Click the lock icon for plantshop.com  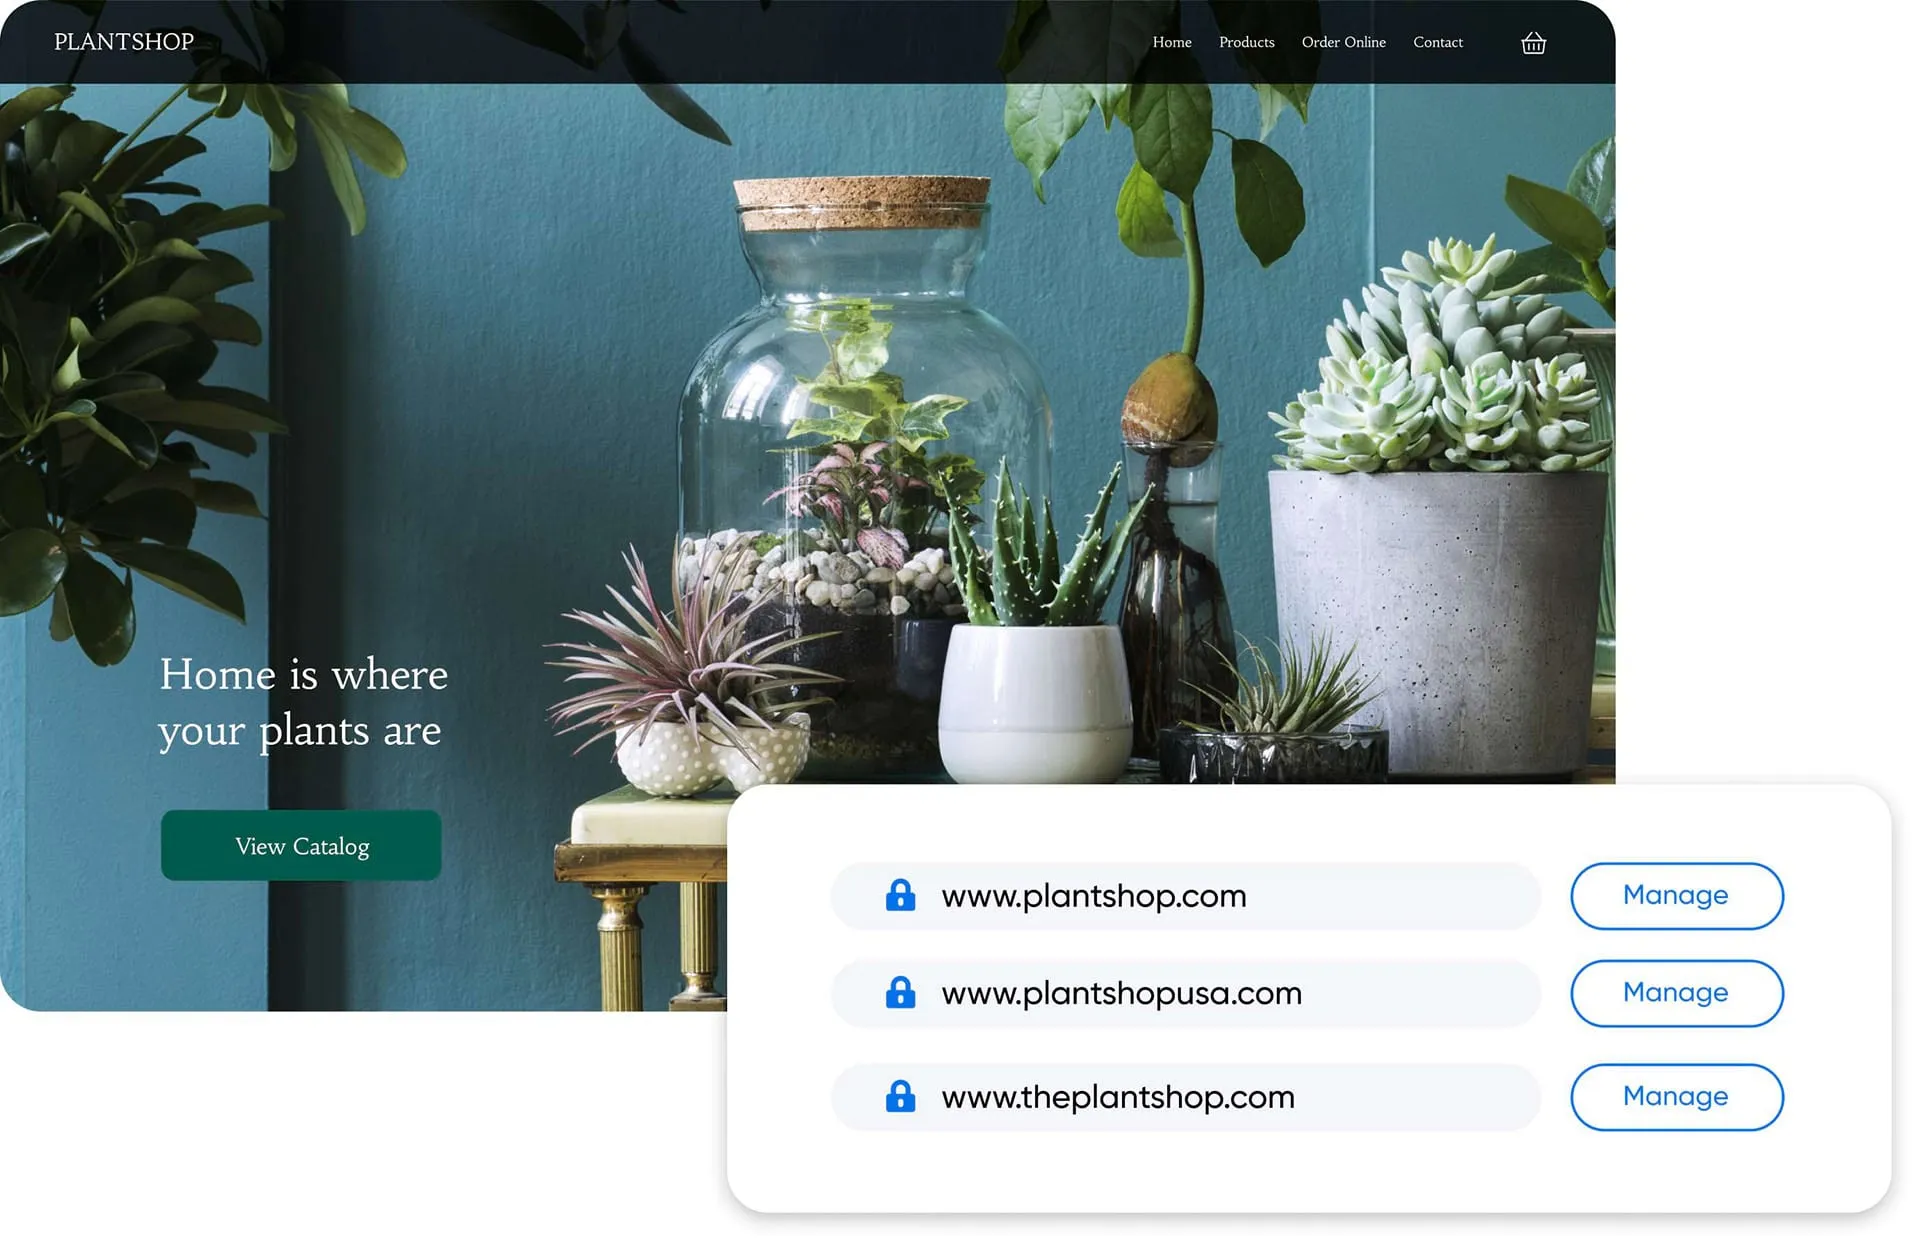tap(901, 895)
